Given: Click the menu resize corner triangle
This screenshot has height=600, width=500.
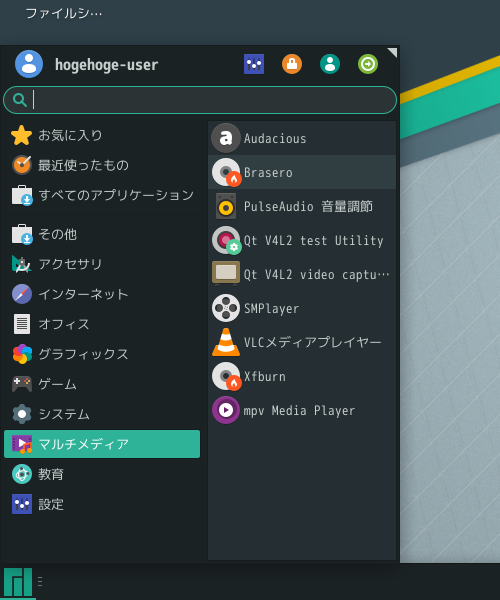Looking at the screenshot, I should pyautogui.click(x=393, y=52).
